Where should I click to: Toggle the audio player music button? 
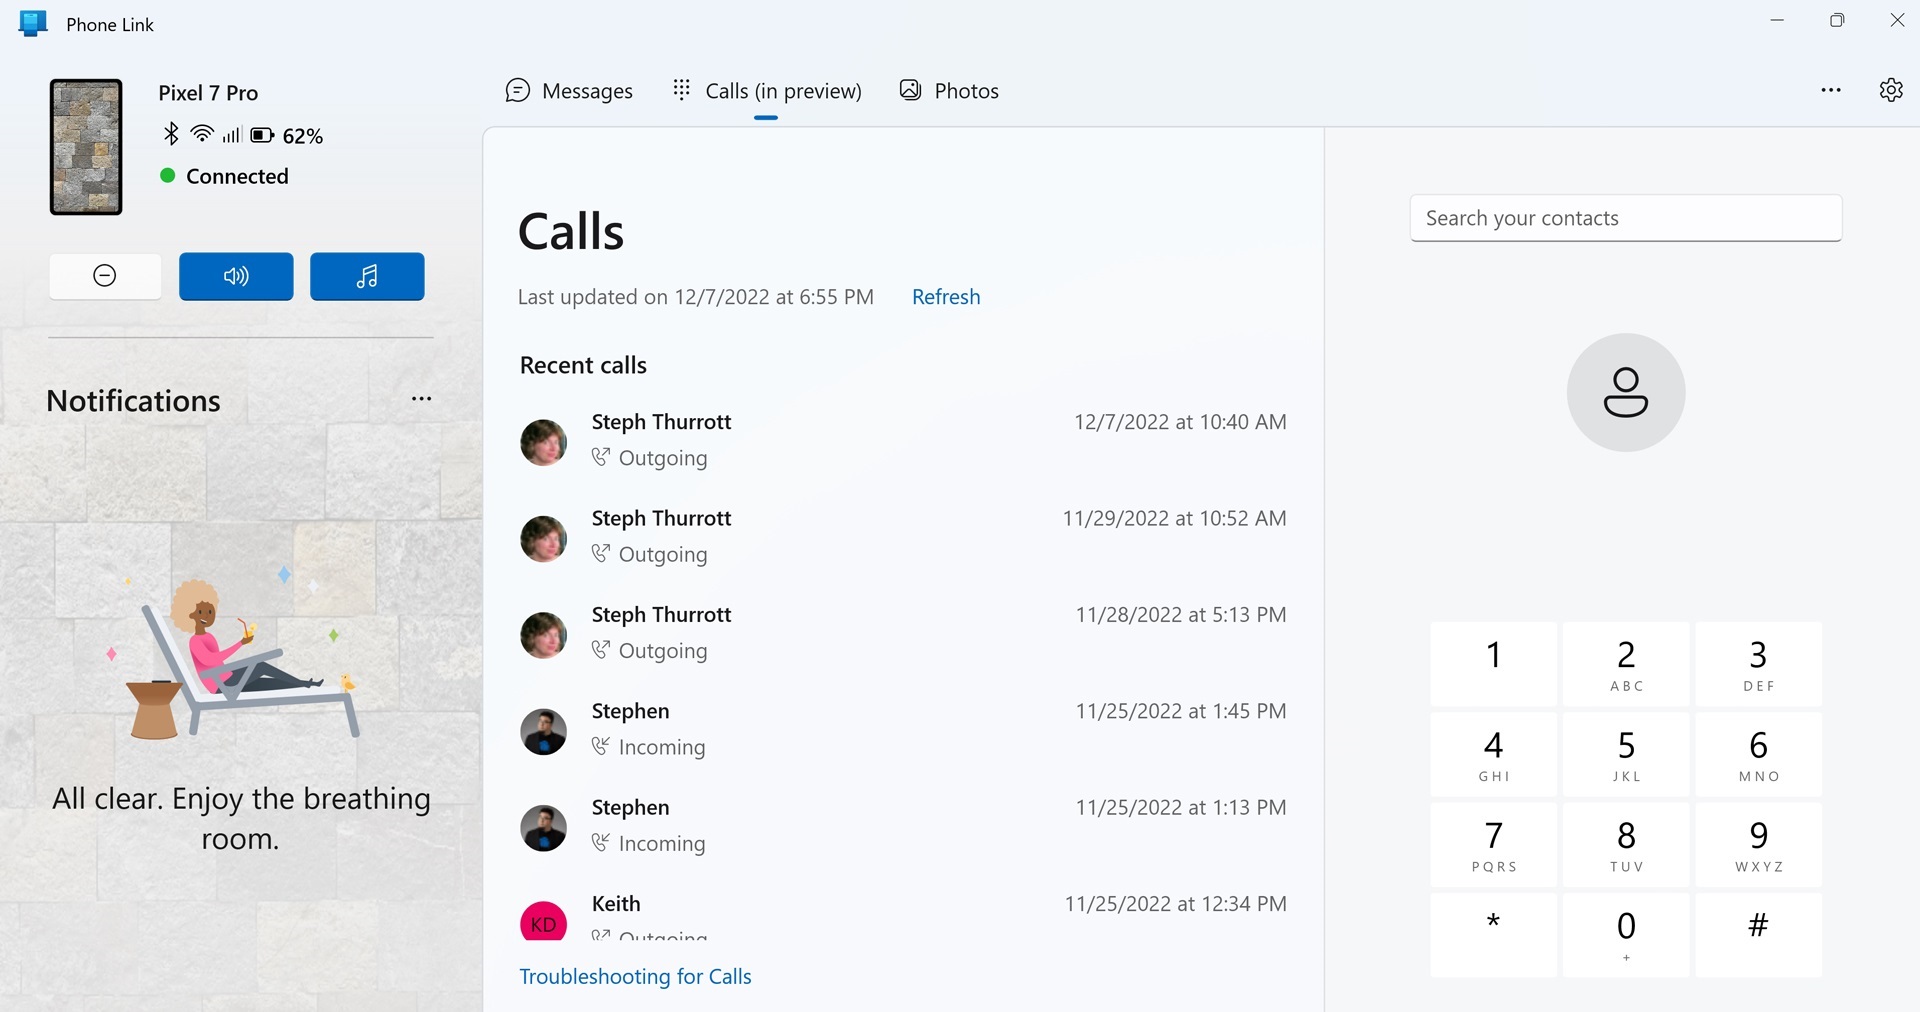point(367,276)
